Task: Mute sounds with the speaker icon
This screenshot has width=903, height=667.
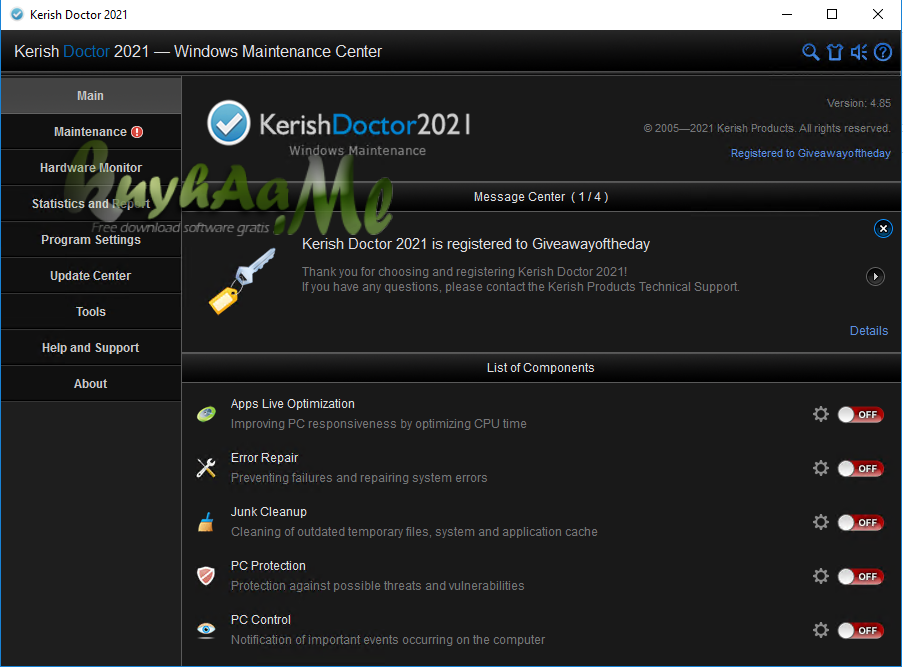Action: 859,52
